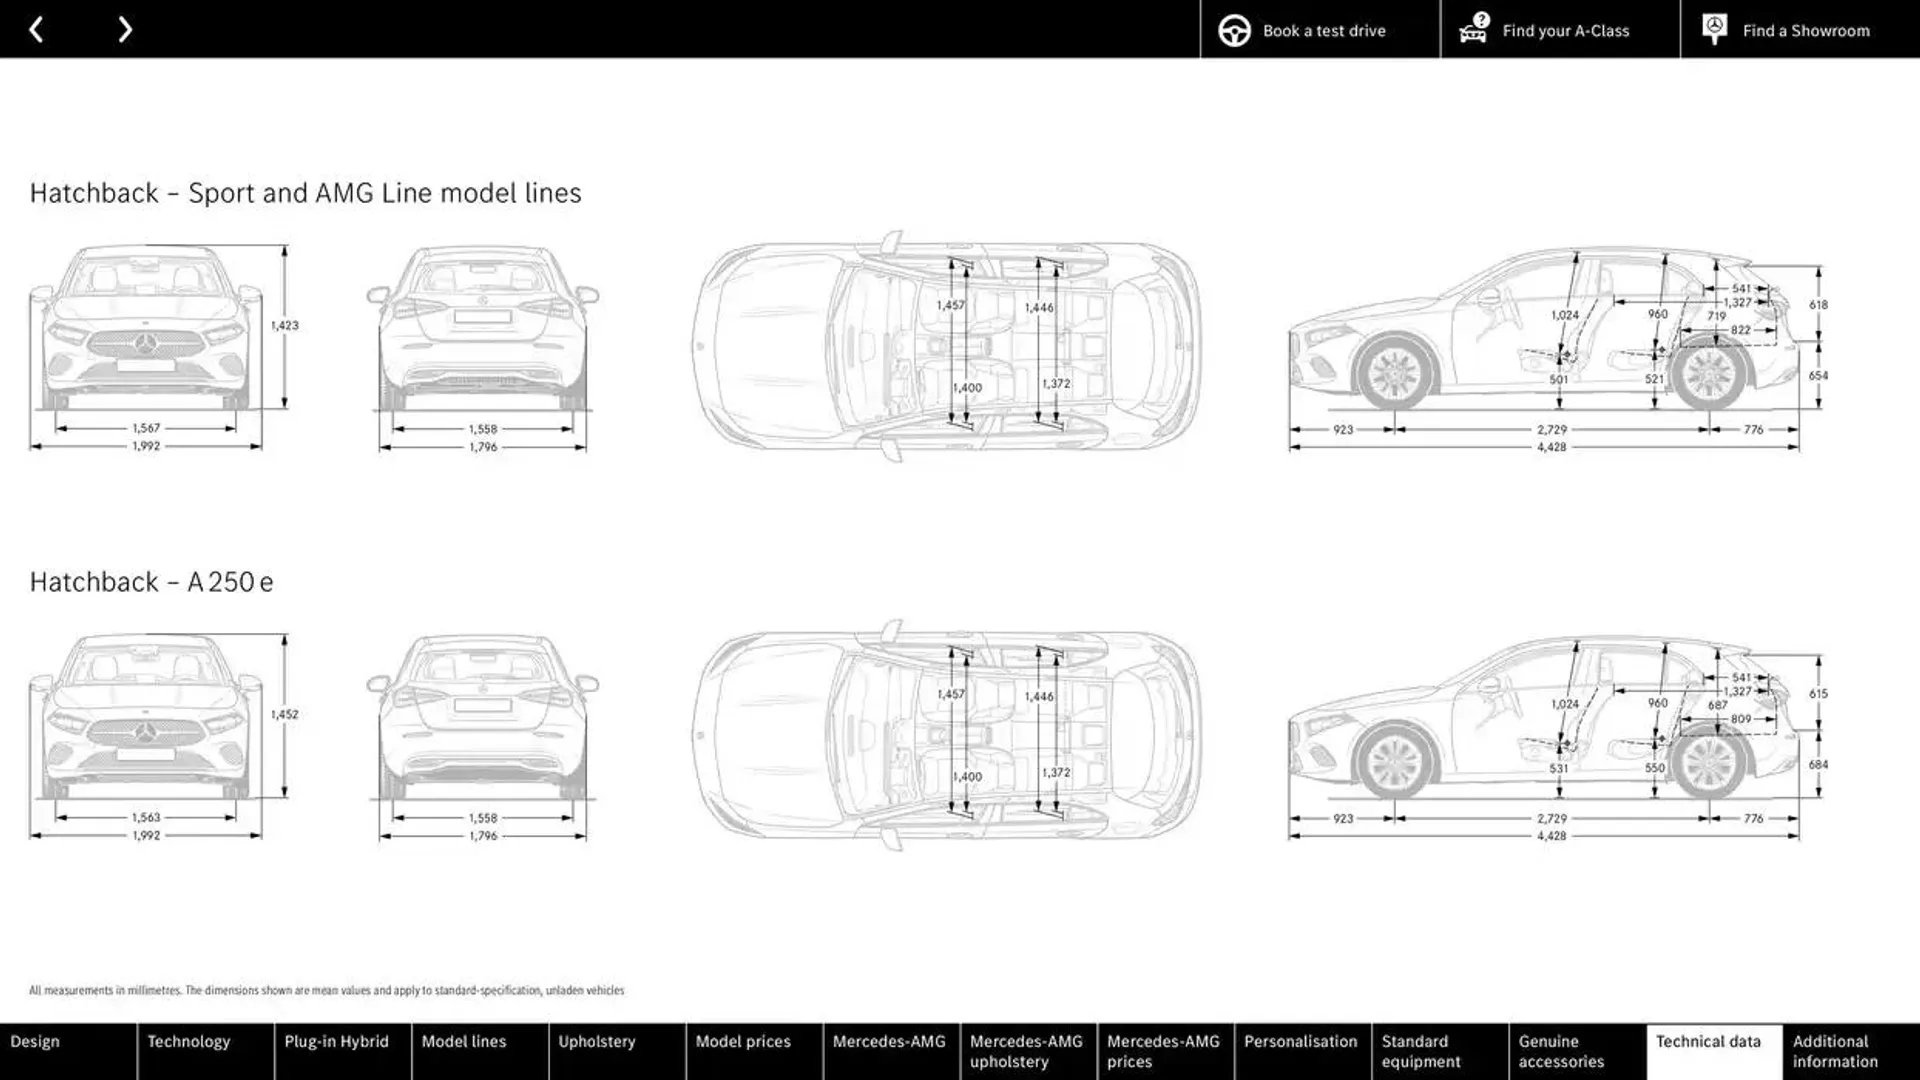Click the front track value '1,567'
Image resolution: width=1920 pixels, height=1080 pixels.
(146, 428)
